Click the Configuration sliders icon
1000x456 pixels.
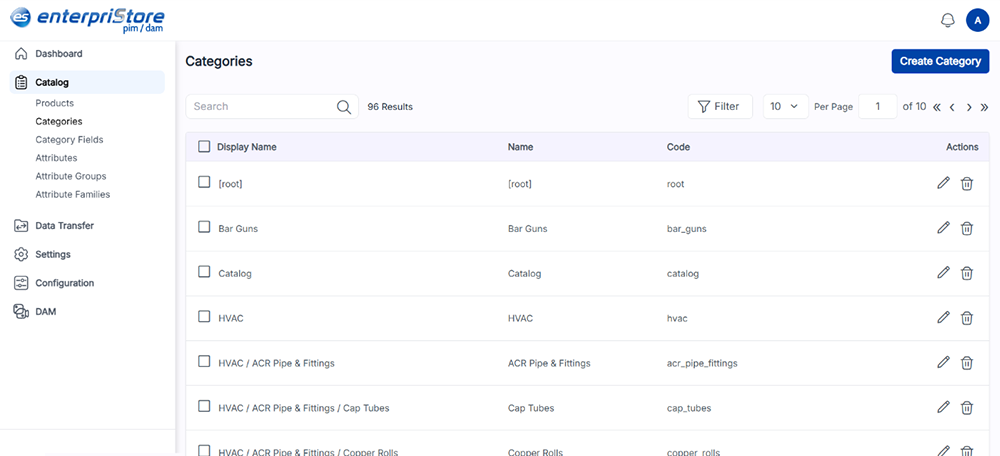click(21, 283)
